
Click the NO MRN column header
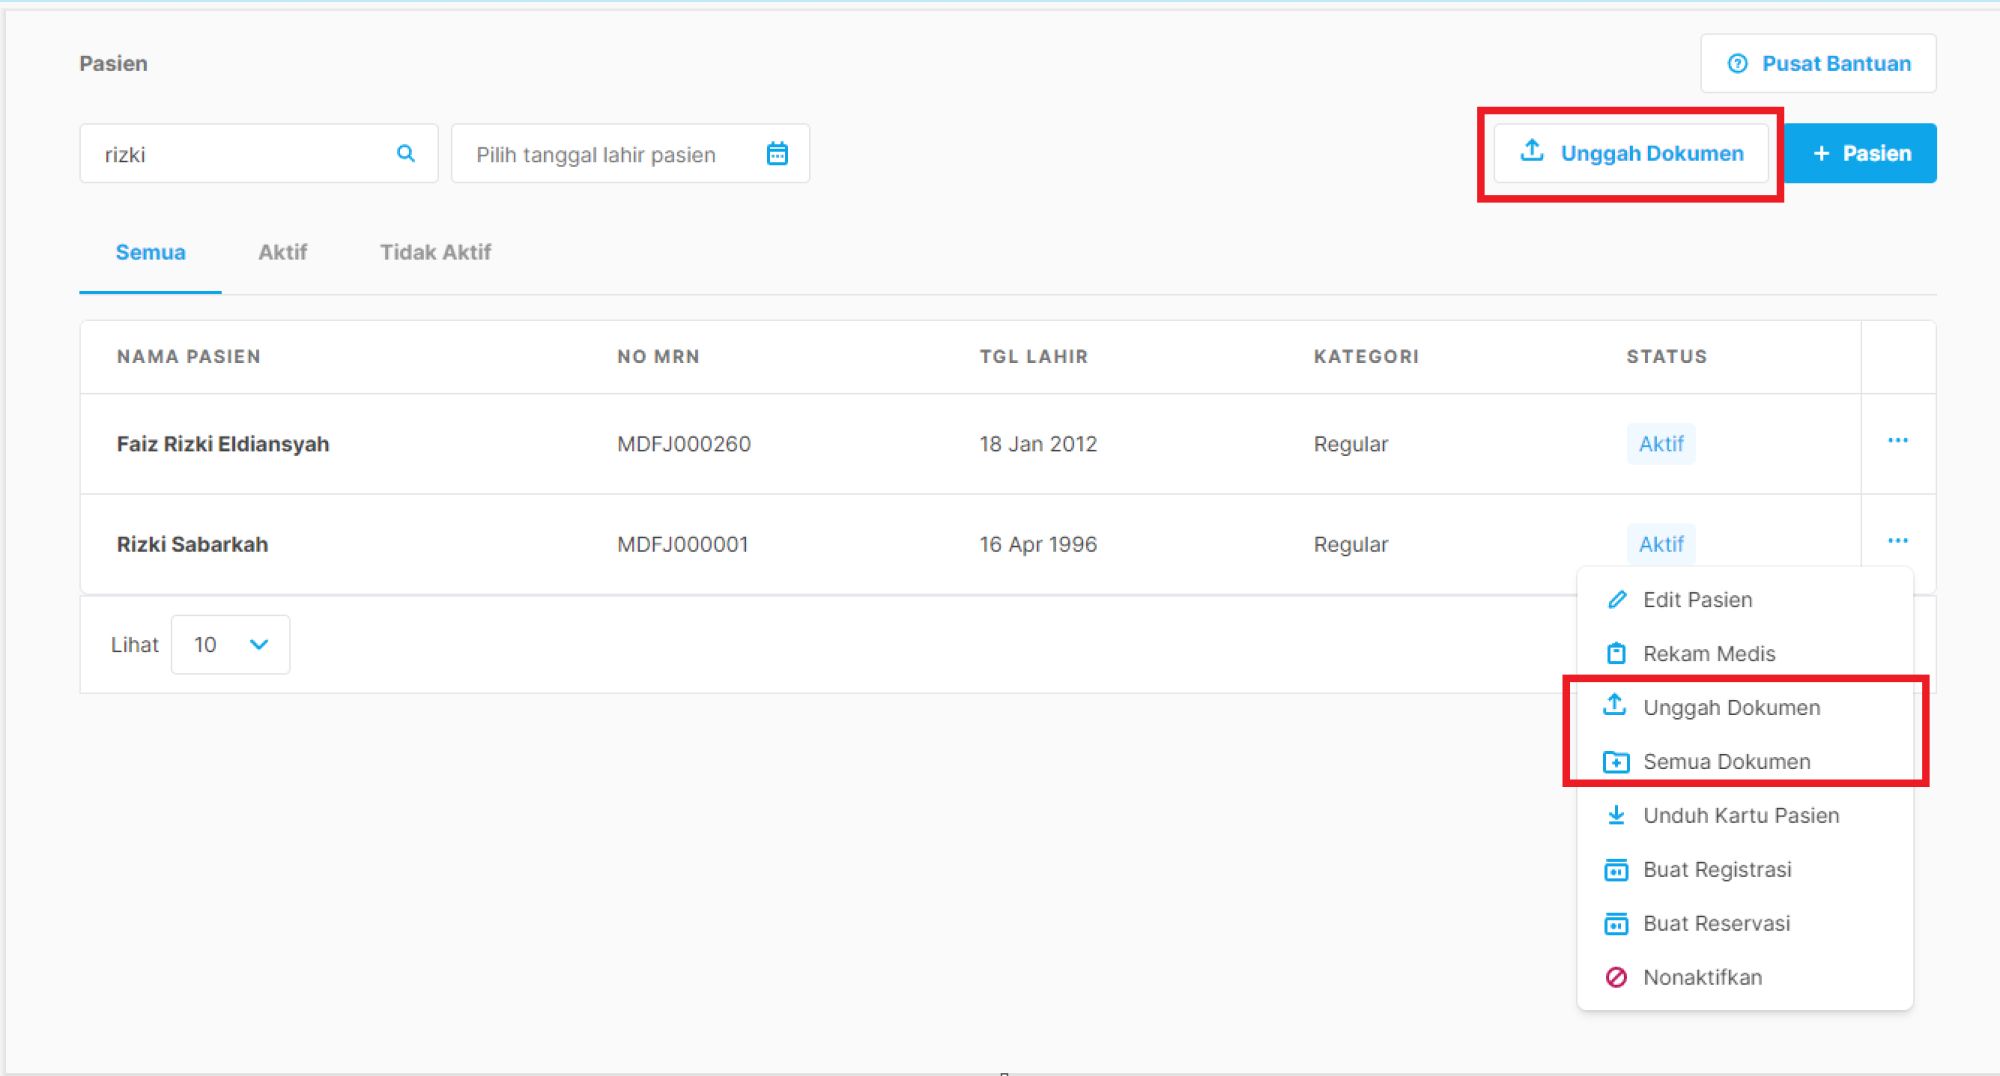coord(658,357)
